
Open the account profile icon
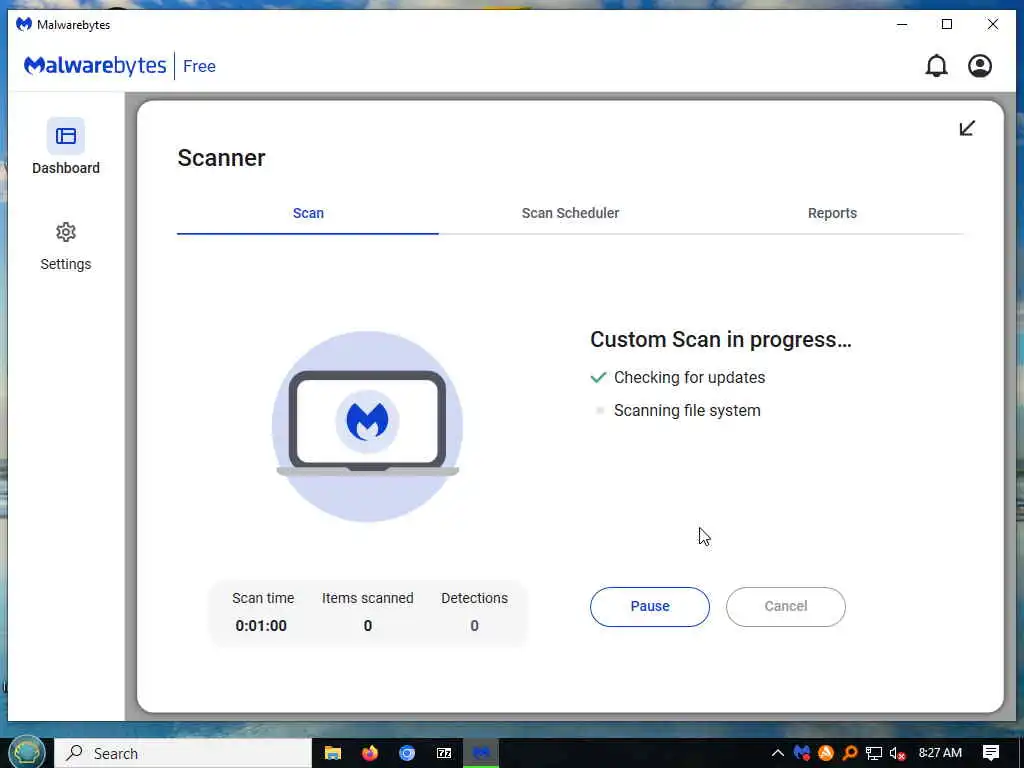click(980, 66)
